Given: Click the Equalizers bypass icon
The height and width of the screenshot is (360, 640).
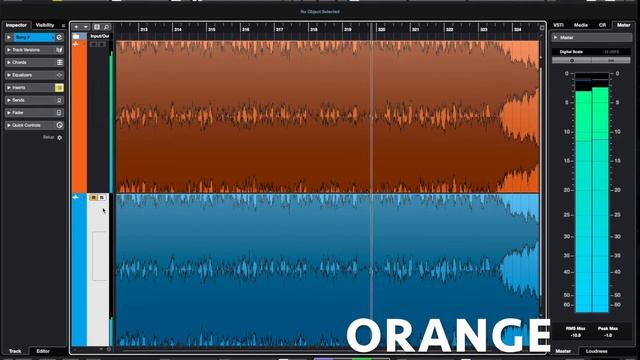Looking at the screenshot, I should pyautogui.click(x=59, y=75).
